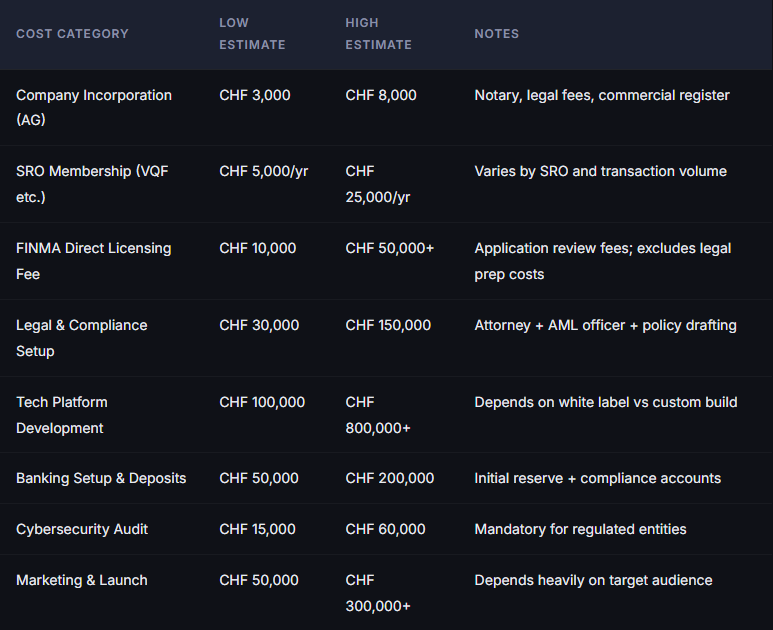Click the NOTES column header
This screenshot has height=630, width=773.
[x=496, y=34]
